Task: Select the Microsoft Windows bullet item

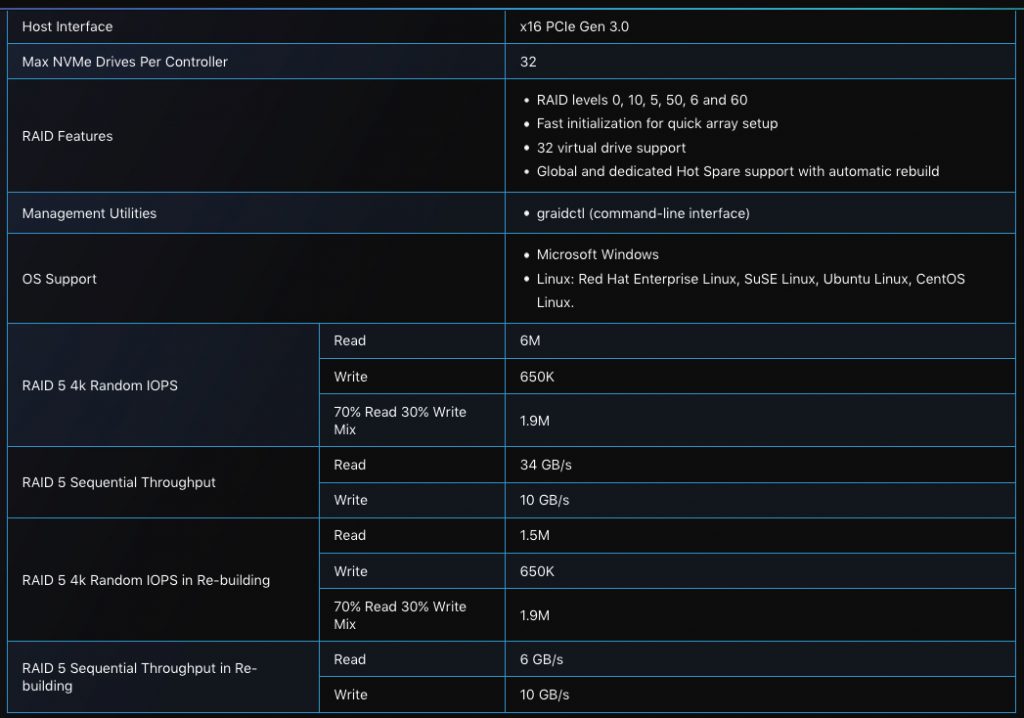Action: [x=598, y=255]
